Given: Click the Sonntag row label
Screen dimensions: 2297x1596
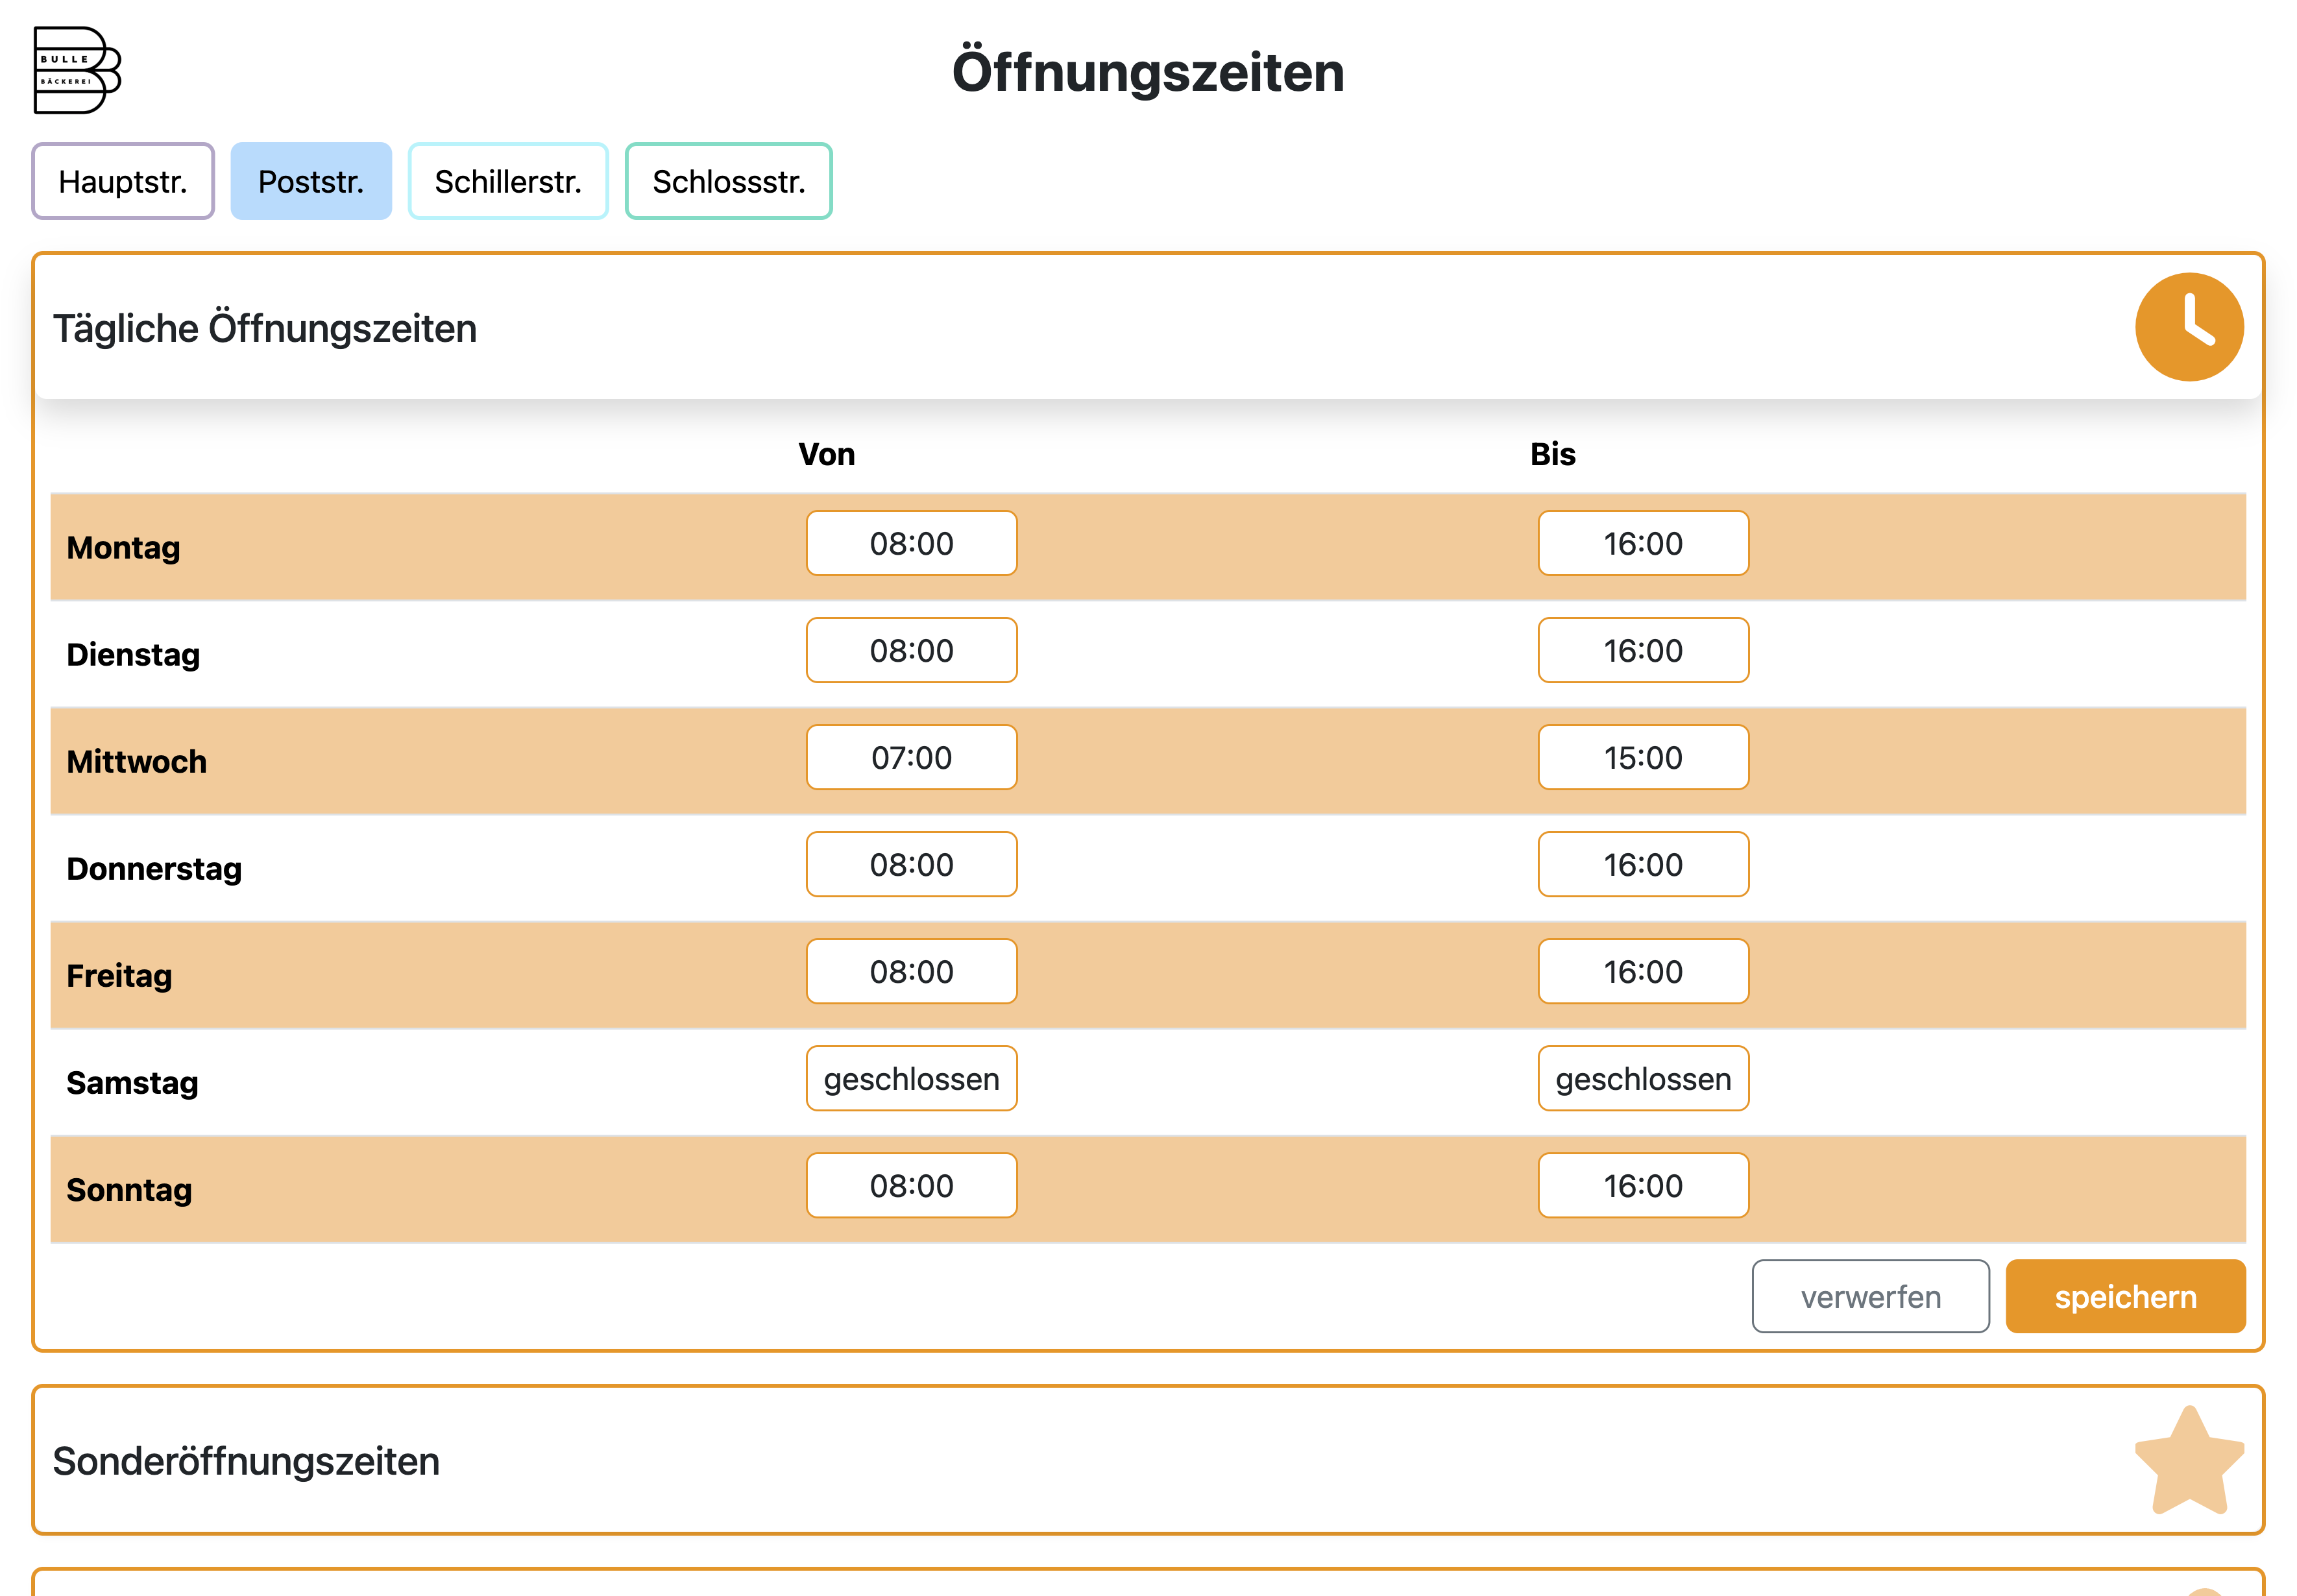Looking at the screenshot, I should (x=129, y=1189).
